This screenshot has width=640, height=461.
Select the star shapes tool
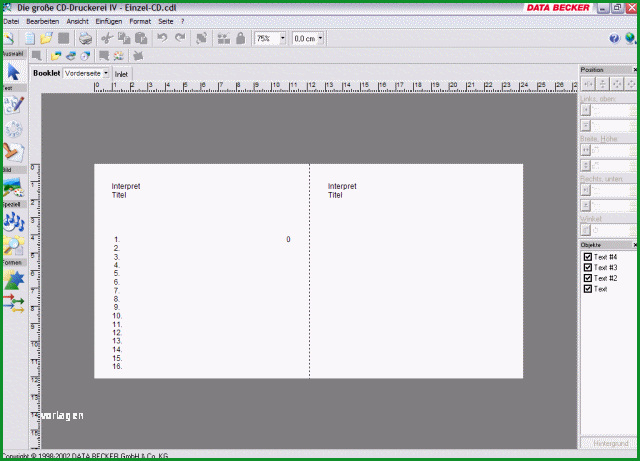[x=14, y=280]
